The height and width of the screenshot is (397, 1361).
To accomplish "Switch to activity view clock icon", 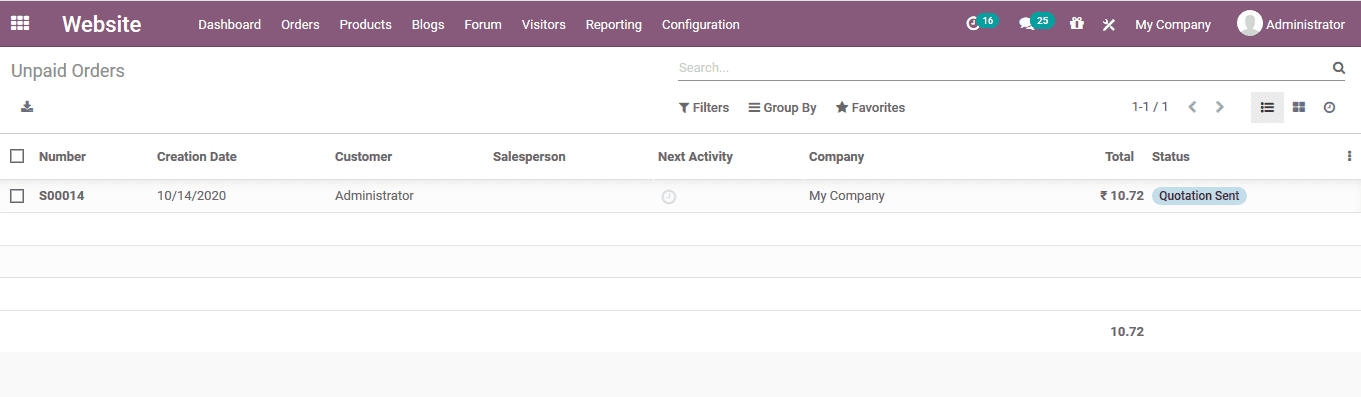I will pyautogui.click(x=1329, y=107).
